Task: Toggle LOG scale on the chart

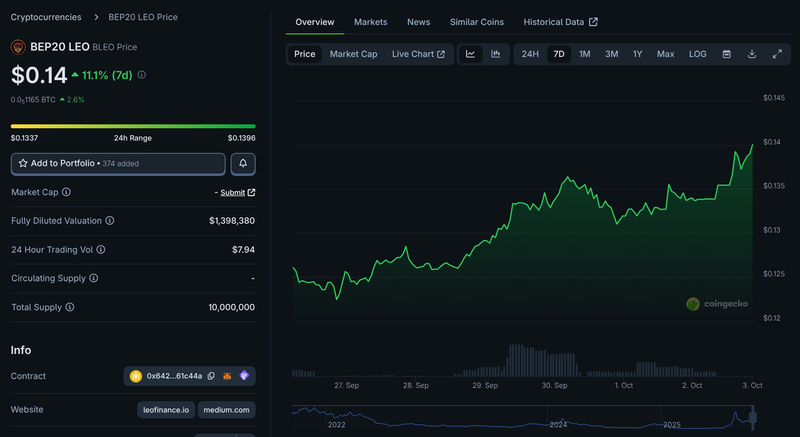Action: [x=697, y=54]
